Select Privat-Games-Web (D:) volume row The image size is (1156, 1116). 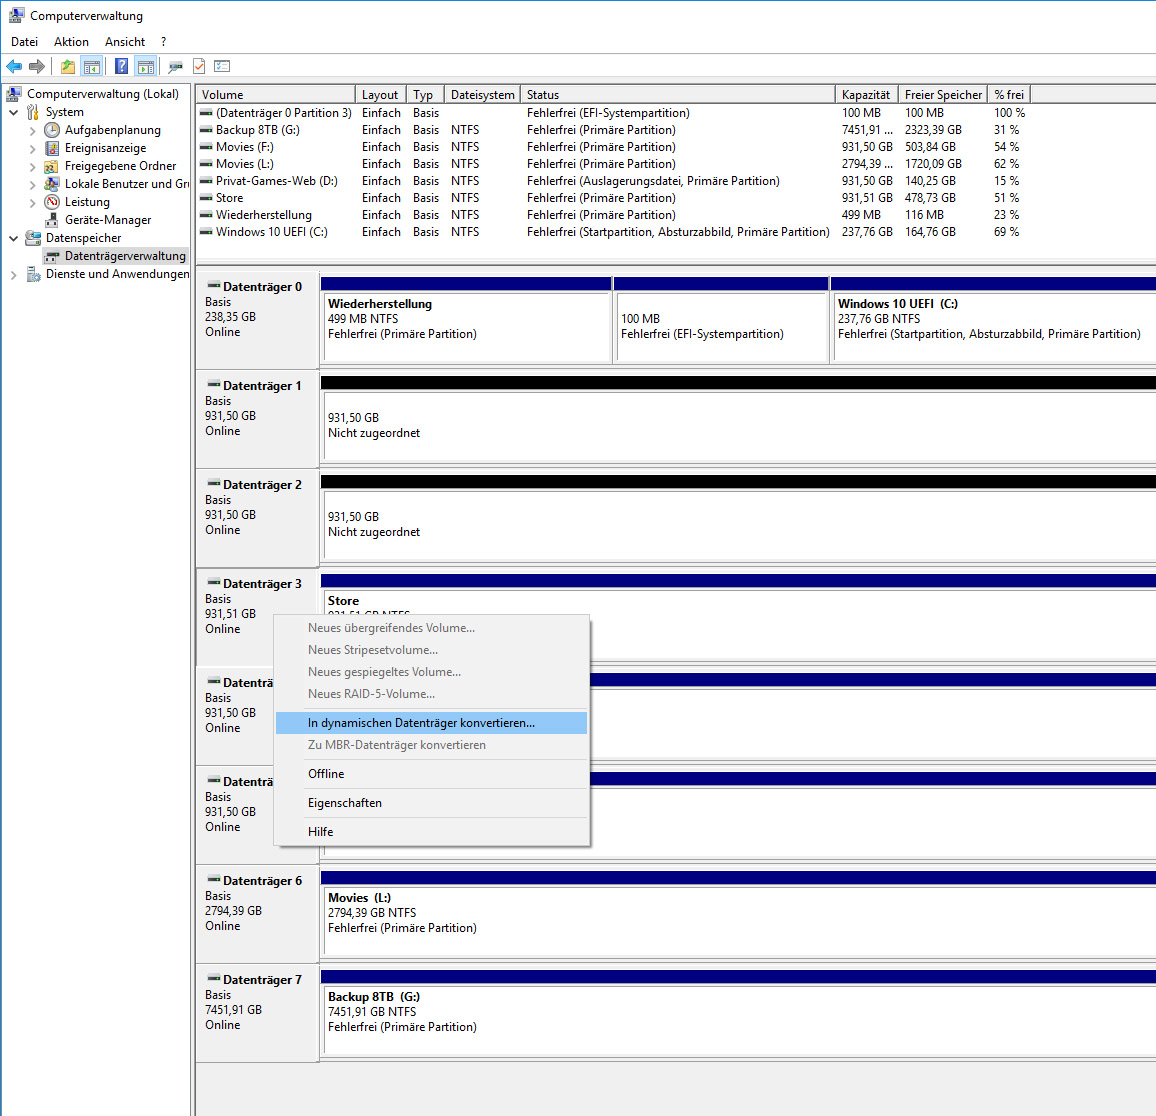click(612, 181)
